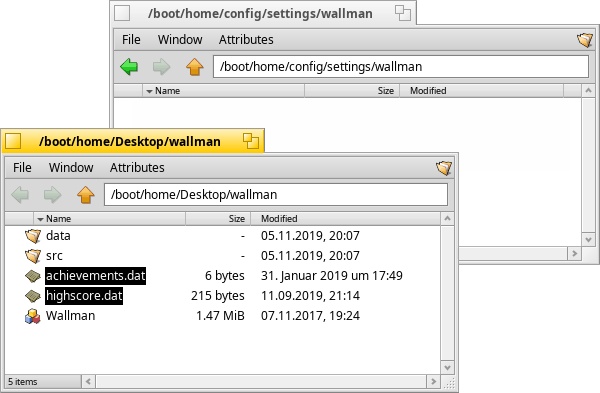This screenshot has height=393, width=600.
Task: Toggle zoom button on settings/wallman title tab
Action: [x=403, y=13]
